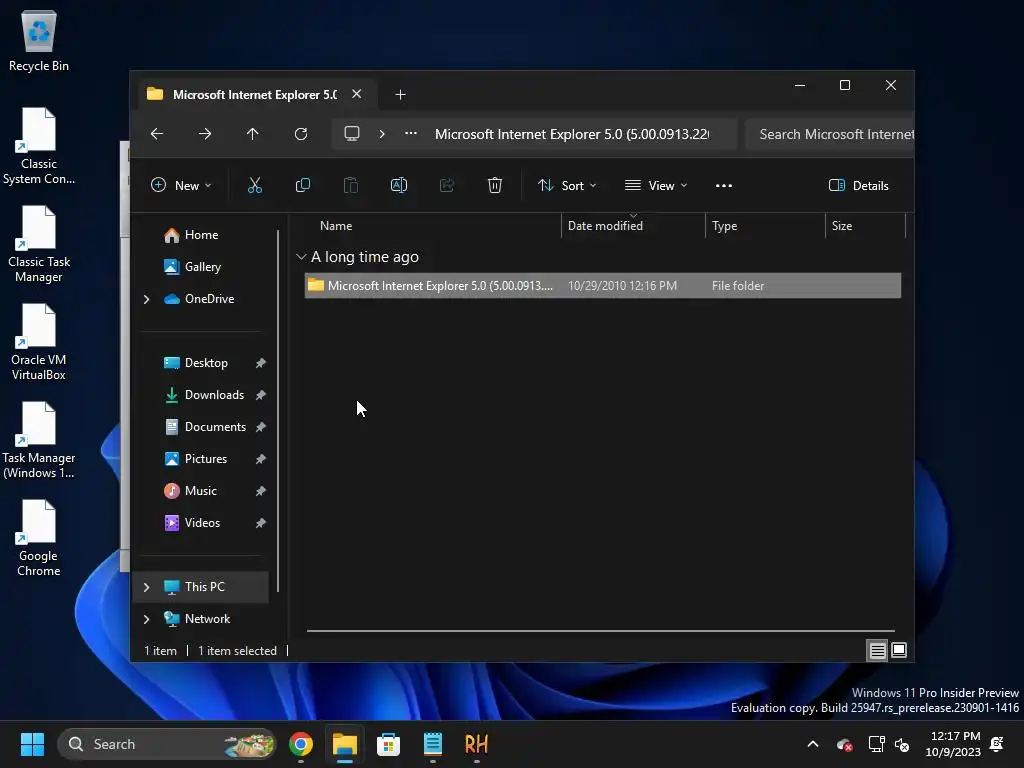
Task: Select the Microsoft Internet Explorer 5.0 tab
Action: (255, 95)
